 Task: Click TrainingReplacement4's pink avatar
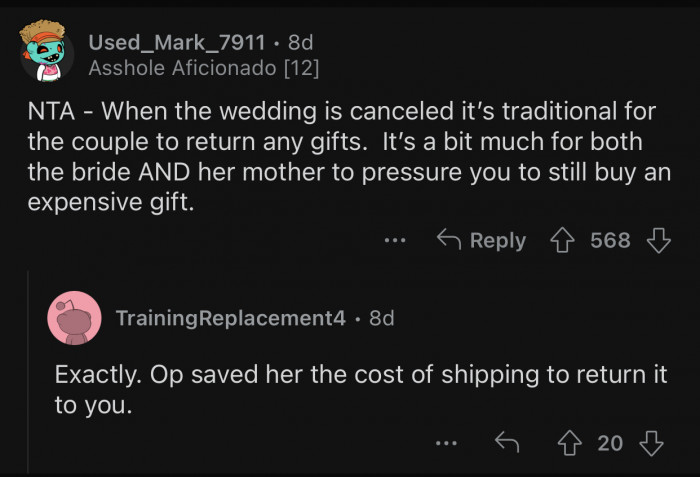(x=73, y=317)
